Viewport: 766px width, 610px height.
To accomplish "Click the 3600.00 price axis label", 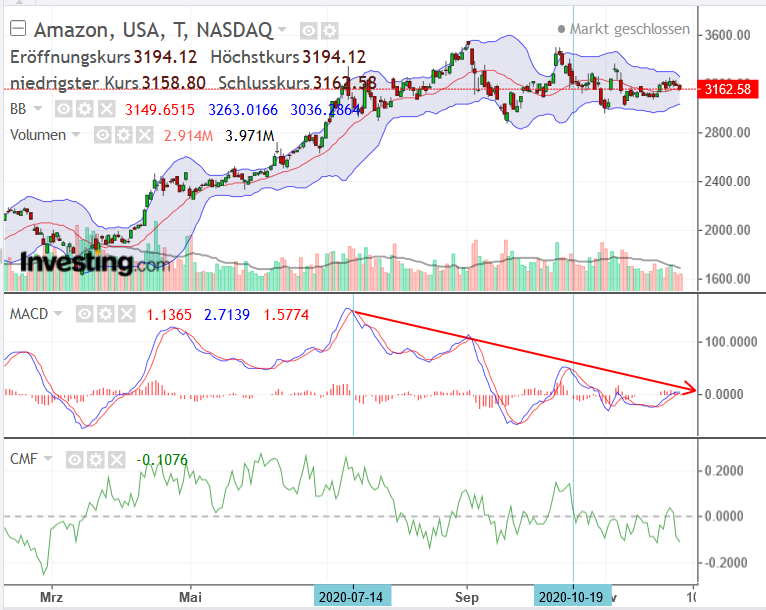I will click(727, 35).
